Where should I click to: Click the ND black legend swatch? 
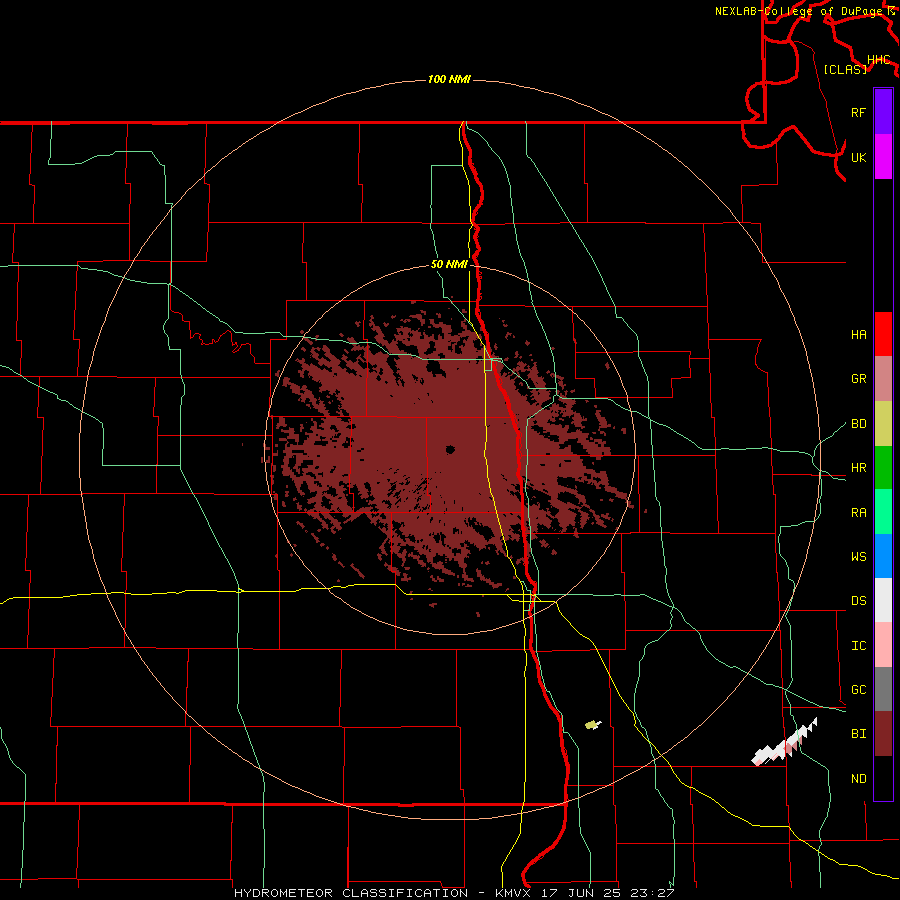(x=883, y=778)
